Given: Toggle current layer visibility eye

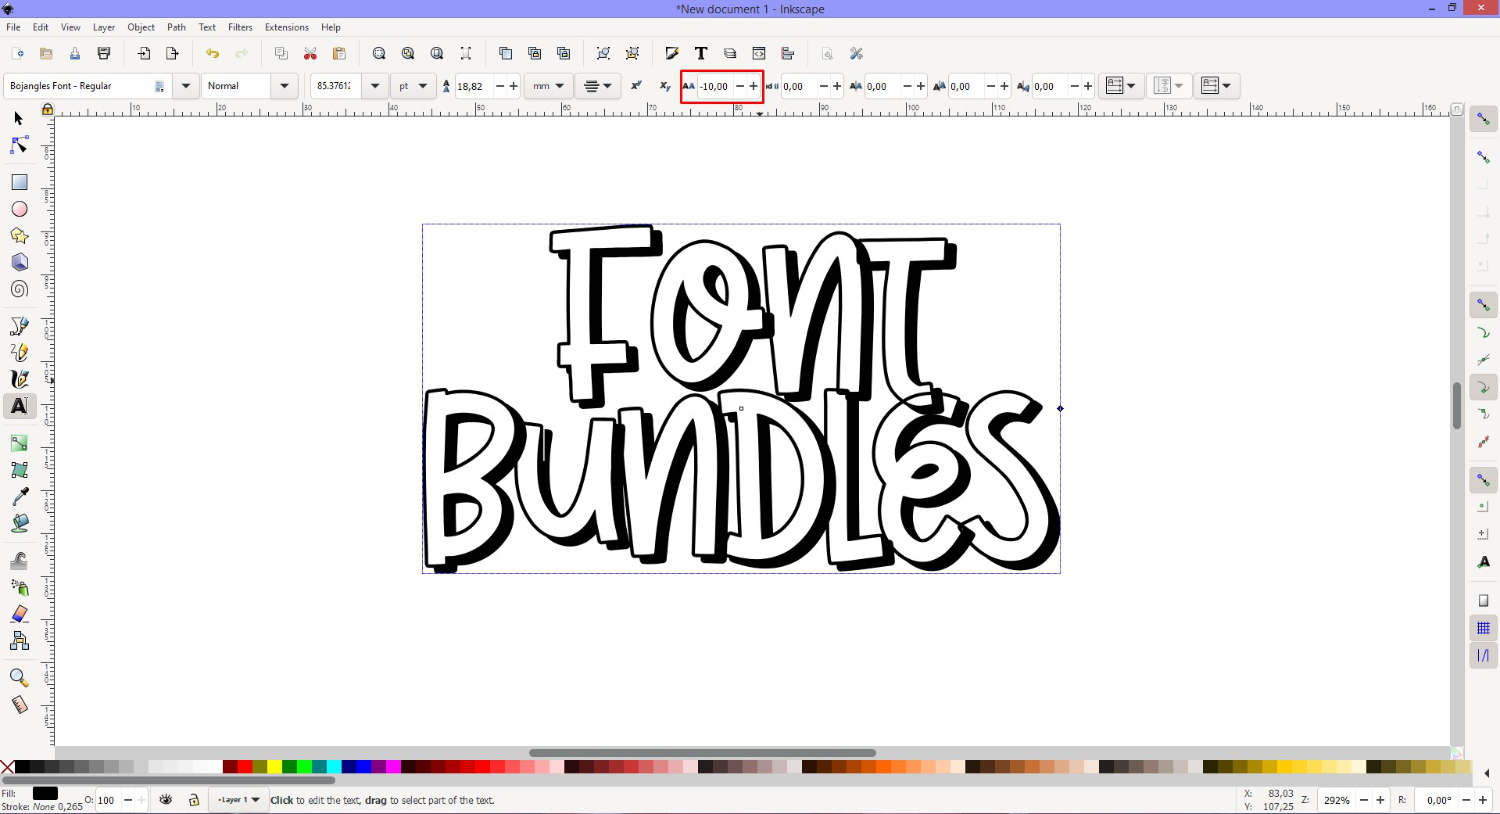Looking at the screenshot, I should 166,800.
